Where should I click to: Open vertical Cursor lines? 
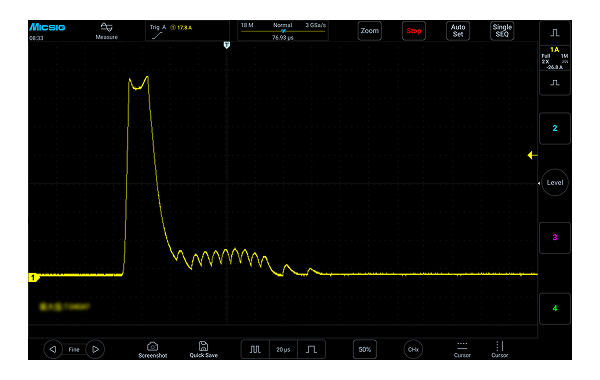(500, 350)
